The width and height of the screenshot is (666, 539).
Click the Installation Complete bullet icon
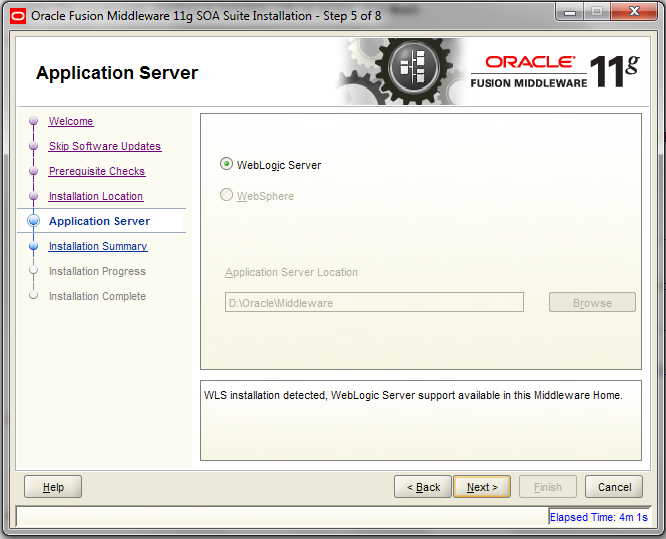click(x=34, y=295)
